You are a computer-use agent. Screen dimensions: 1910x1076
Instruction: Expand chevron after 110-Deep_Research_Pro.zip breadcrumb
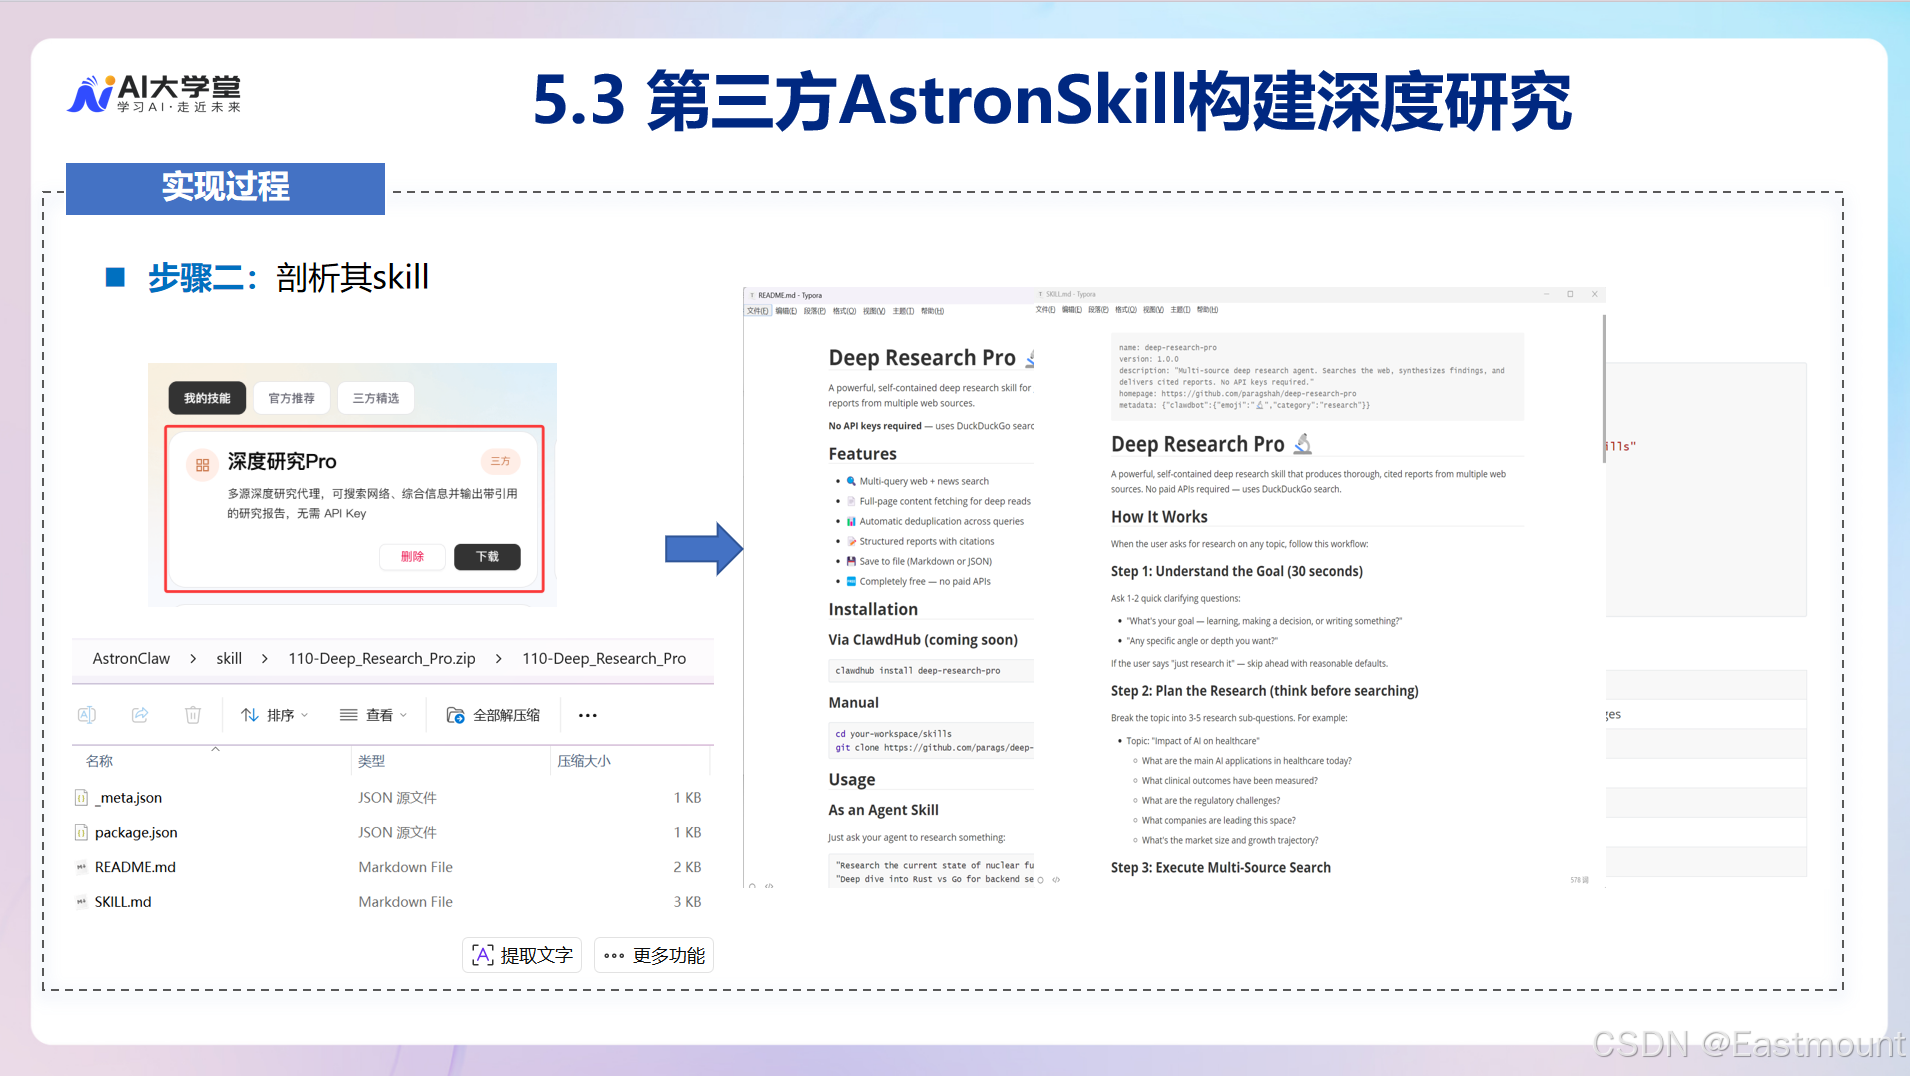coord(498,658)
